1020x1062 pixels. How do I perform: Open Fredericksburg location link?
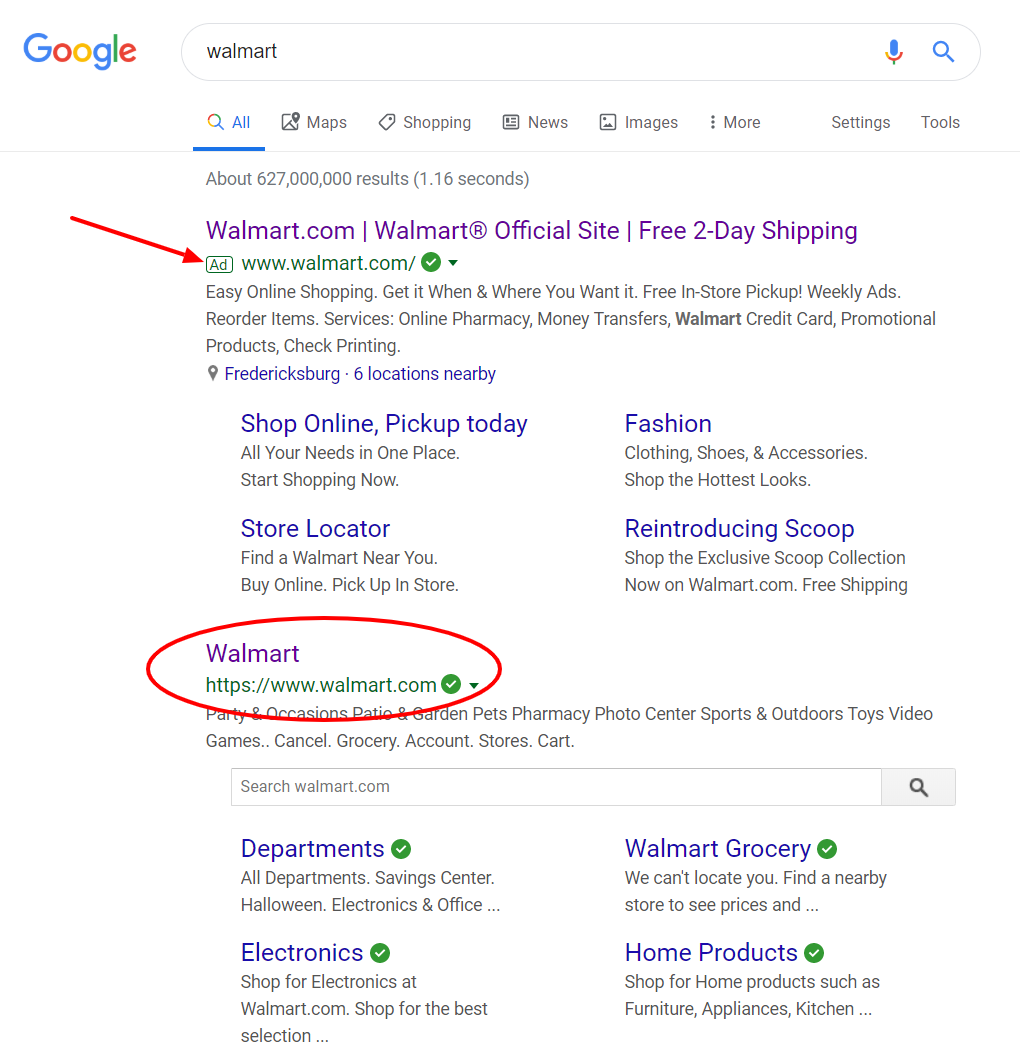click(282, 374)
